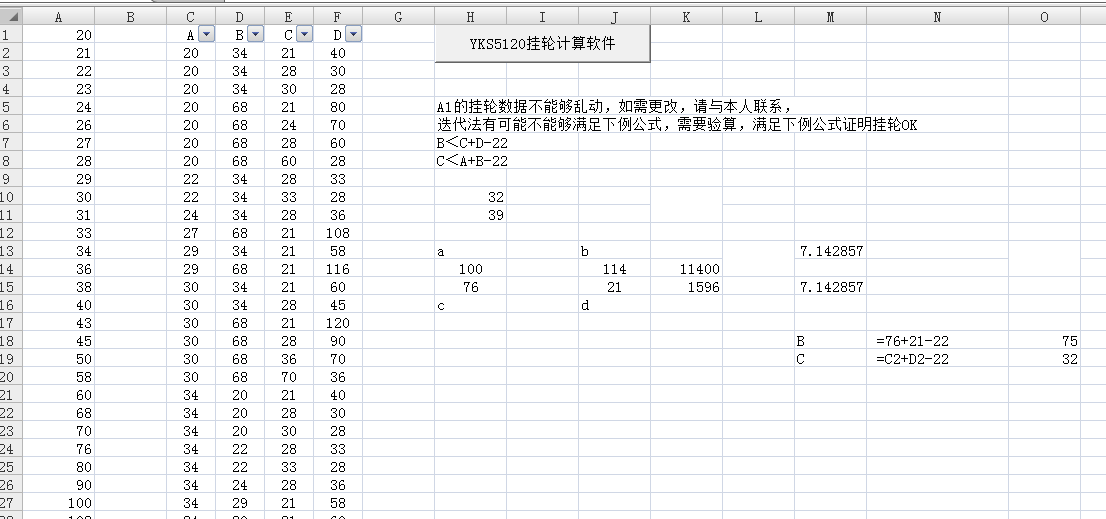Open filter dropdown for column B header
The image size is (1106, 519).
255,34
